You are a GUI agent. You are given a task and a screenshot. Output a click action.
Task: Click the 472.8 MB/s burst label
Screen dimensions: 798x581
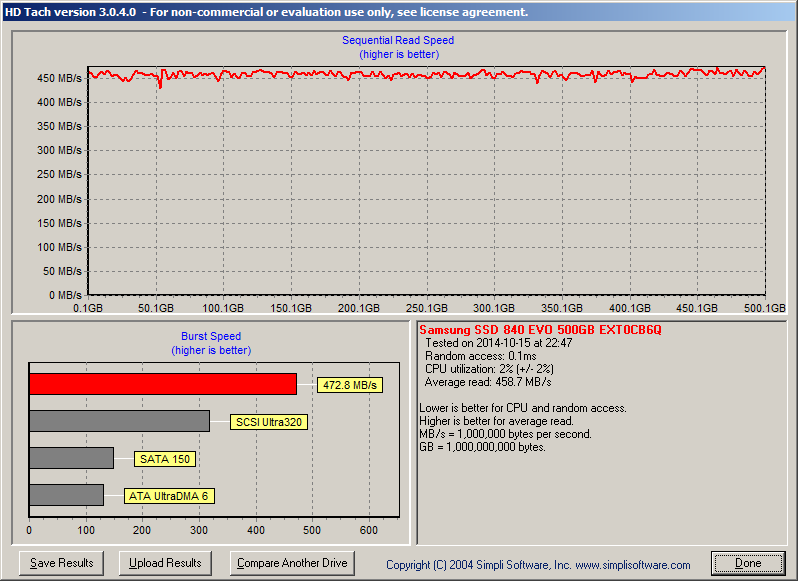tap(350, 385)
